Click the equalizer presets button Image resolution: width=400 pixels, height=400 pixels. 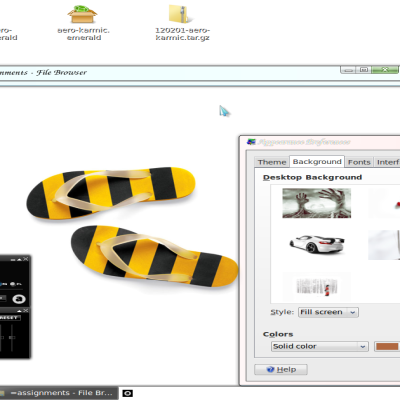click(x=10, y=318)
